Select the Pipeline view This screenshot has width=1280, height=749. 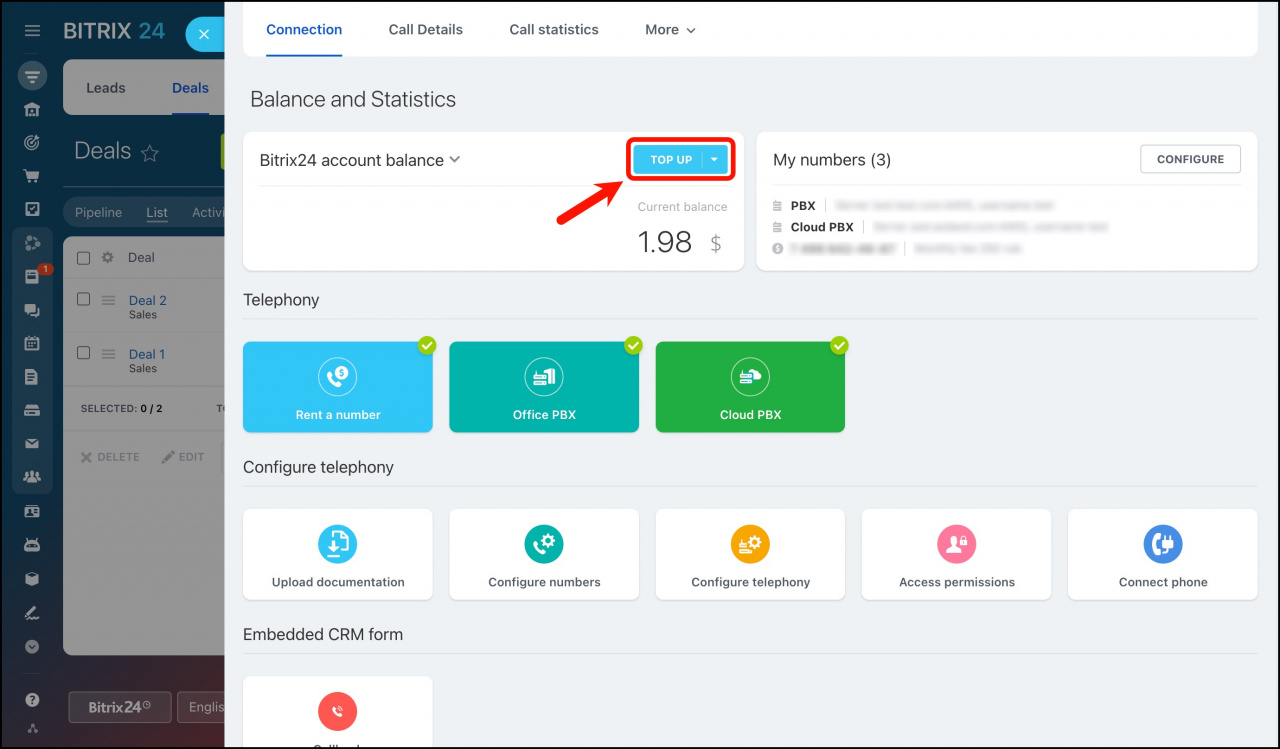point(98,212)
